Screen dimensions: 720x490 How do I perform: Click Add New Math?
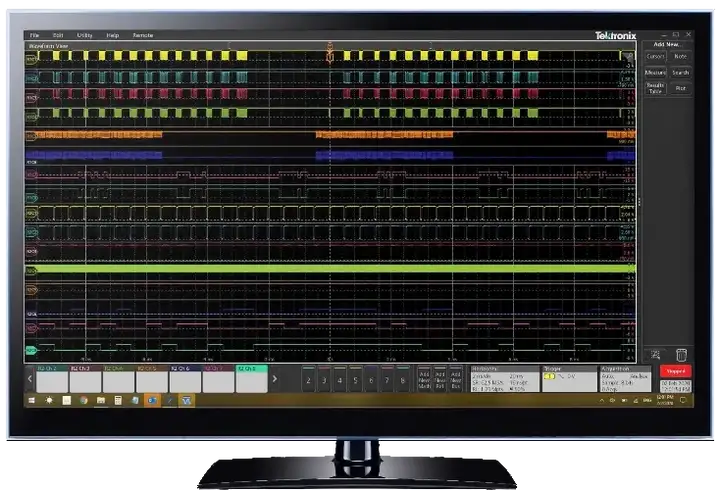(x=424, y=379)
